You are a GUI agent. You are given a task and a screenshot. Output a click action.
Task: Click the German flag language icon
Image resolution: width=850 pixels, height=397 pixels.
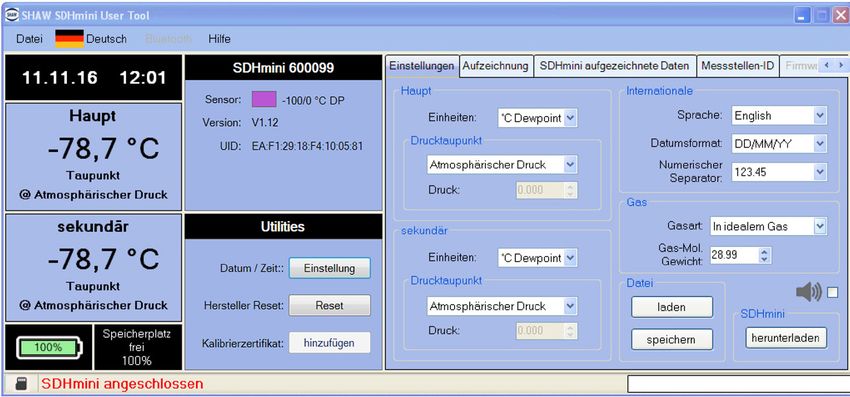click(x=69, y=39)
